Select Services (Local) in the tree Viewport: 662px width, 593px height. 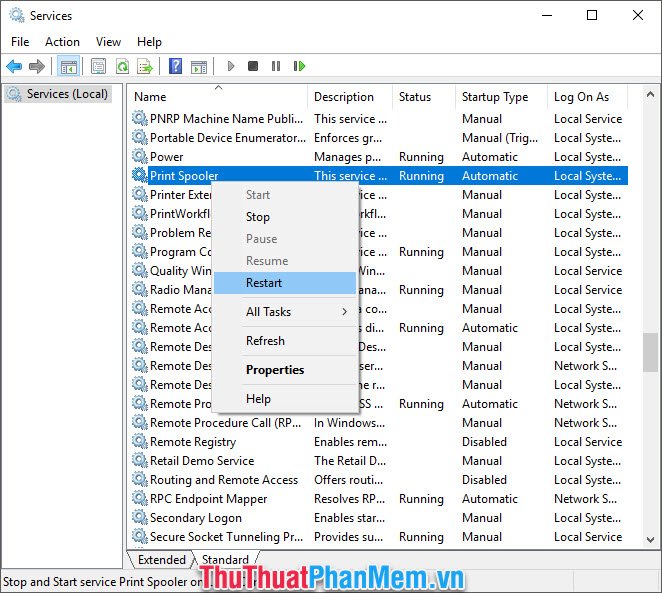tap(67, 94)
